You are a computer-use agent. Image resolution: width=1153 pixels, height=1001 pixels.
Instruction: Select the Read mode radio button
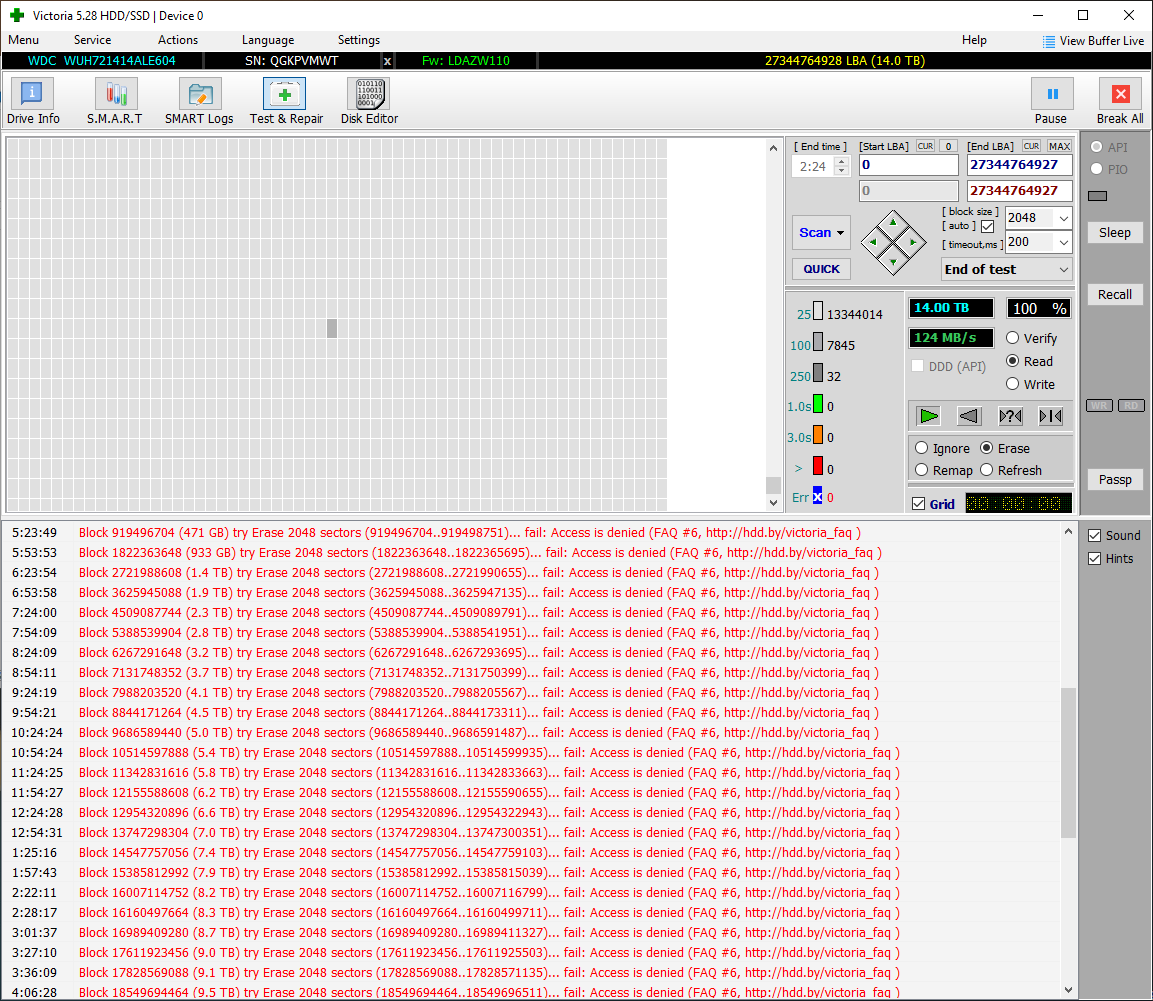coord(1013,361)
